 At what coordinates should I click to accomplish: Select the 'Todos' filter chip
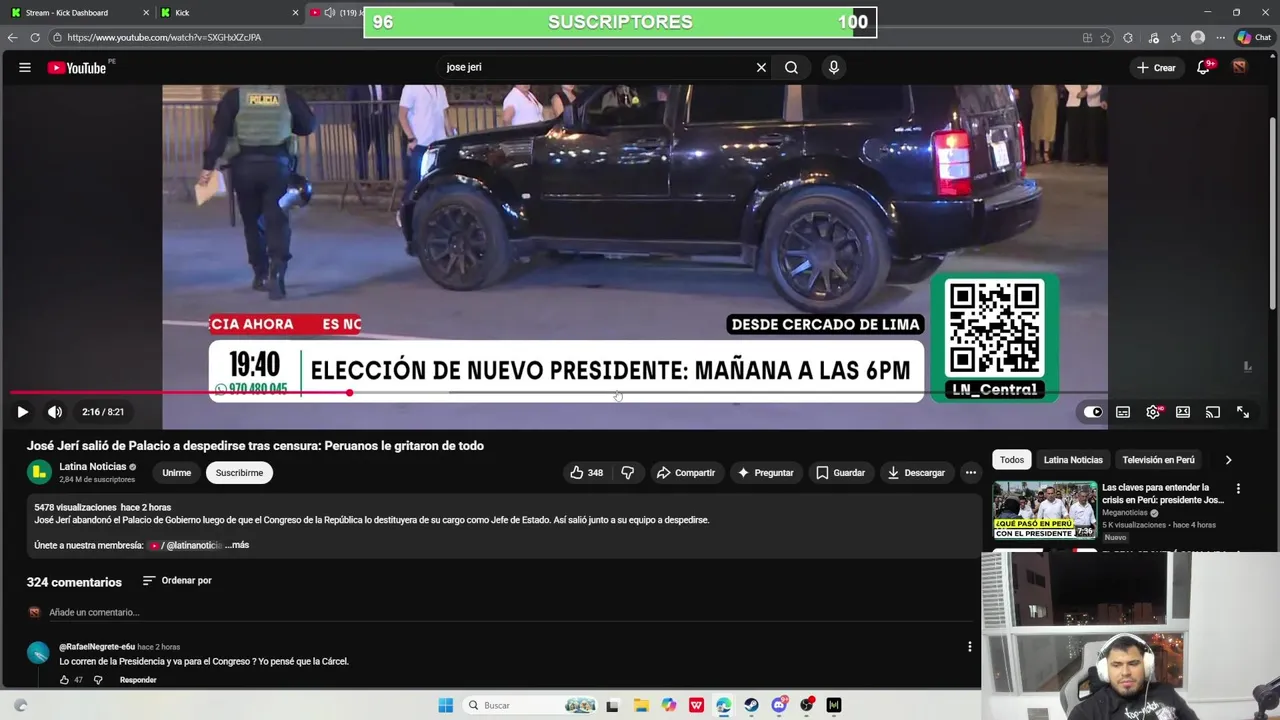click(x=1012, y=460)
